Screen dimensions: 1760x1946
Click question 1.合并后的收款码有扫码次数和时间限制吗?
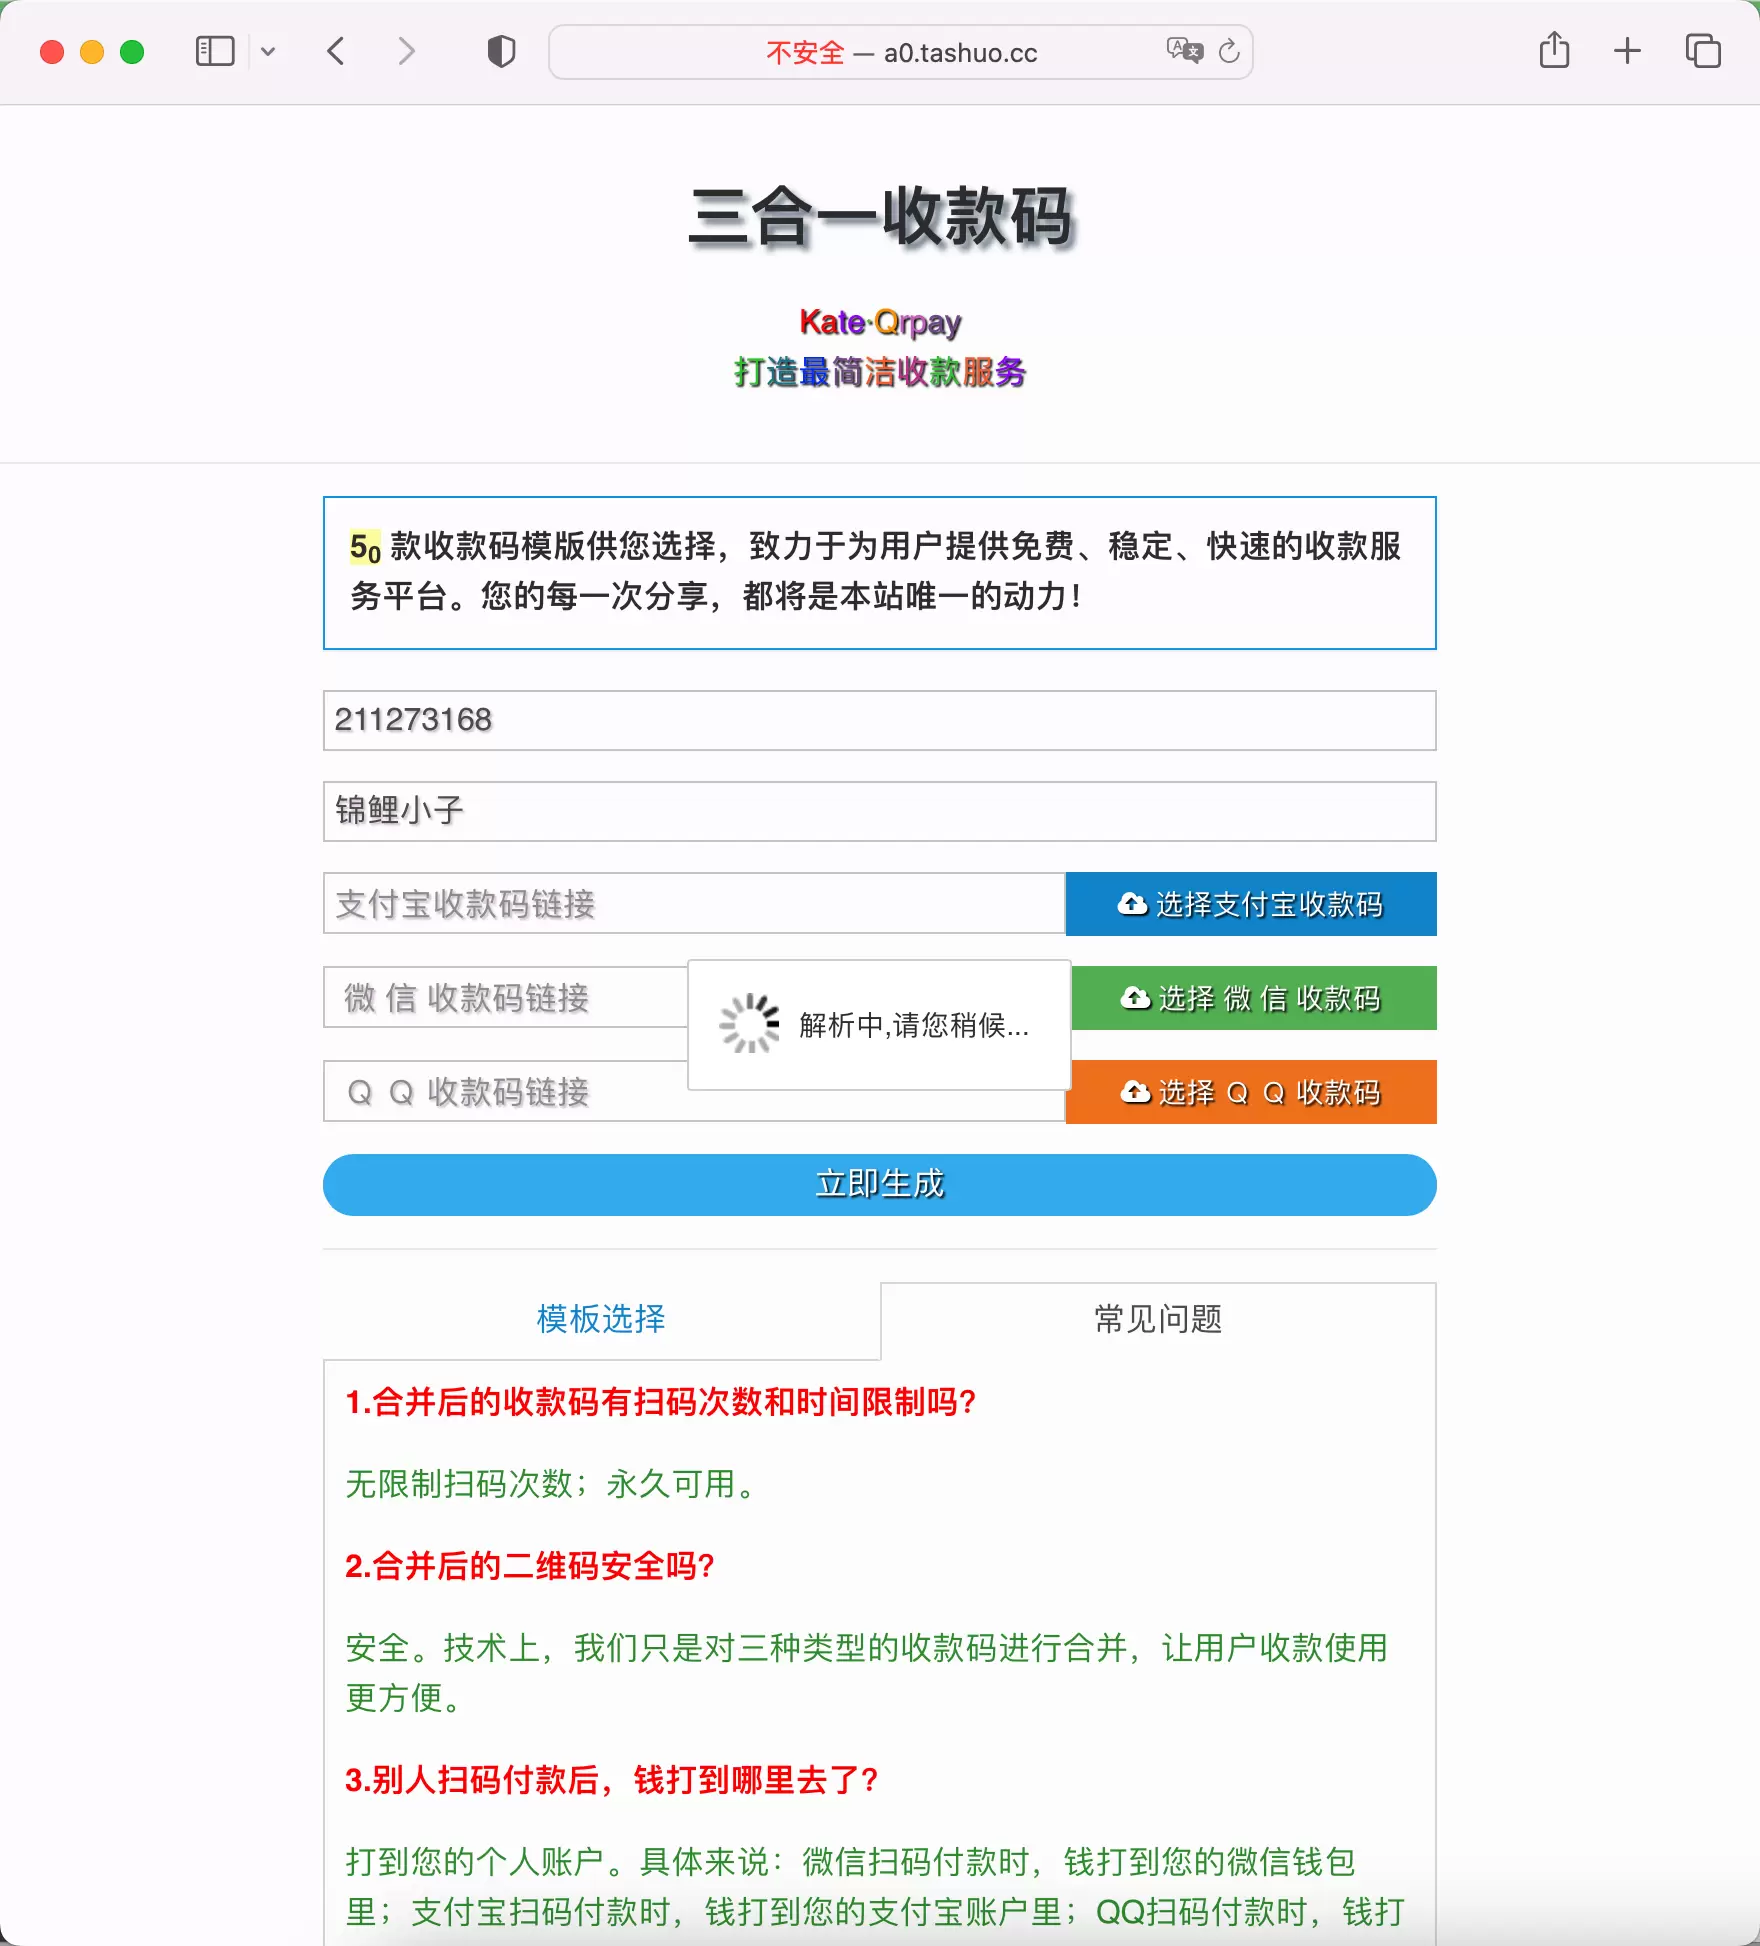(x=660, y=1402)
